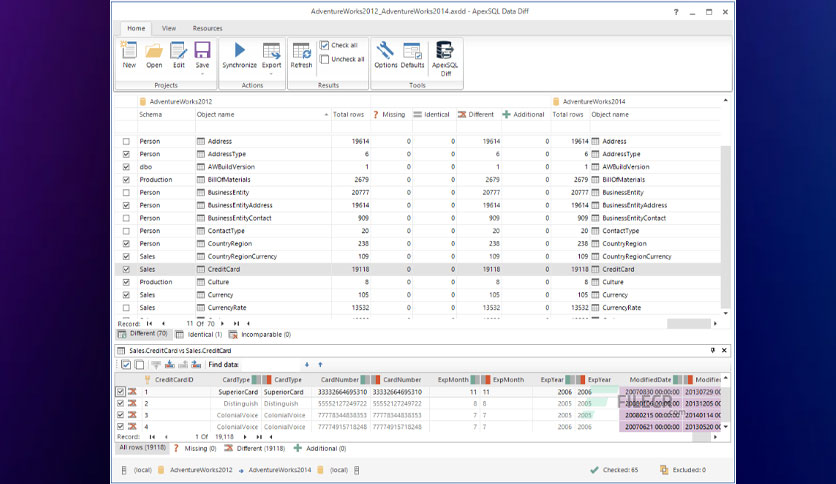Toggle the Check all checkbox
836x484 pixels.
click(x=325, y=45)
